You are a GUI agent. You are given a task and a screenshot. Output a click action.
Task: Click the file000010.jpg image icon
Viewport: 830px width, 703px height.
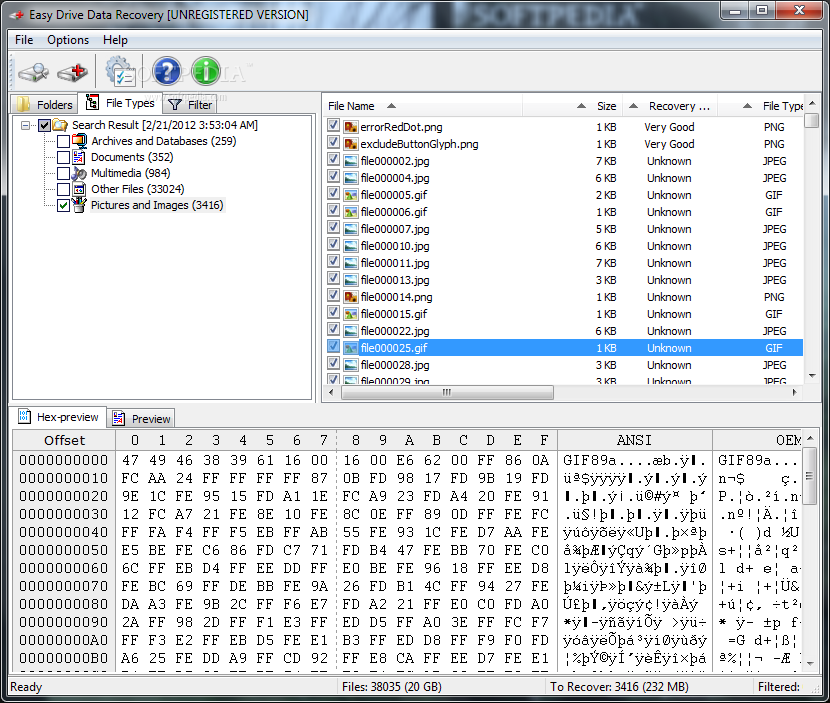coord(350,246)
